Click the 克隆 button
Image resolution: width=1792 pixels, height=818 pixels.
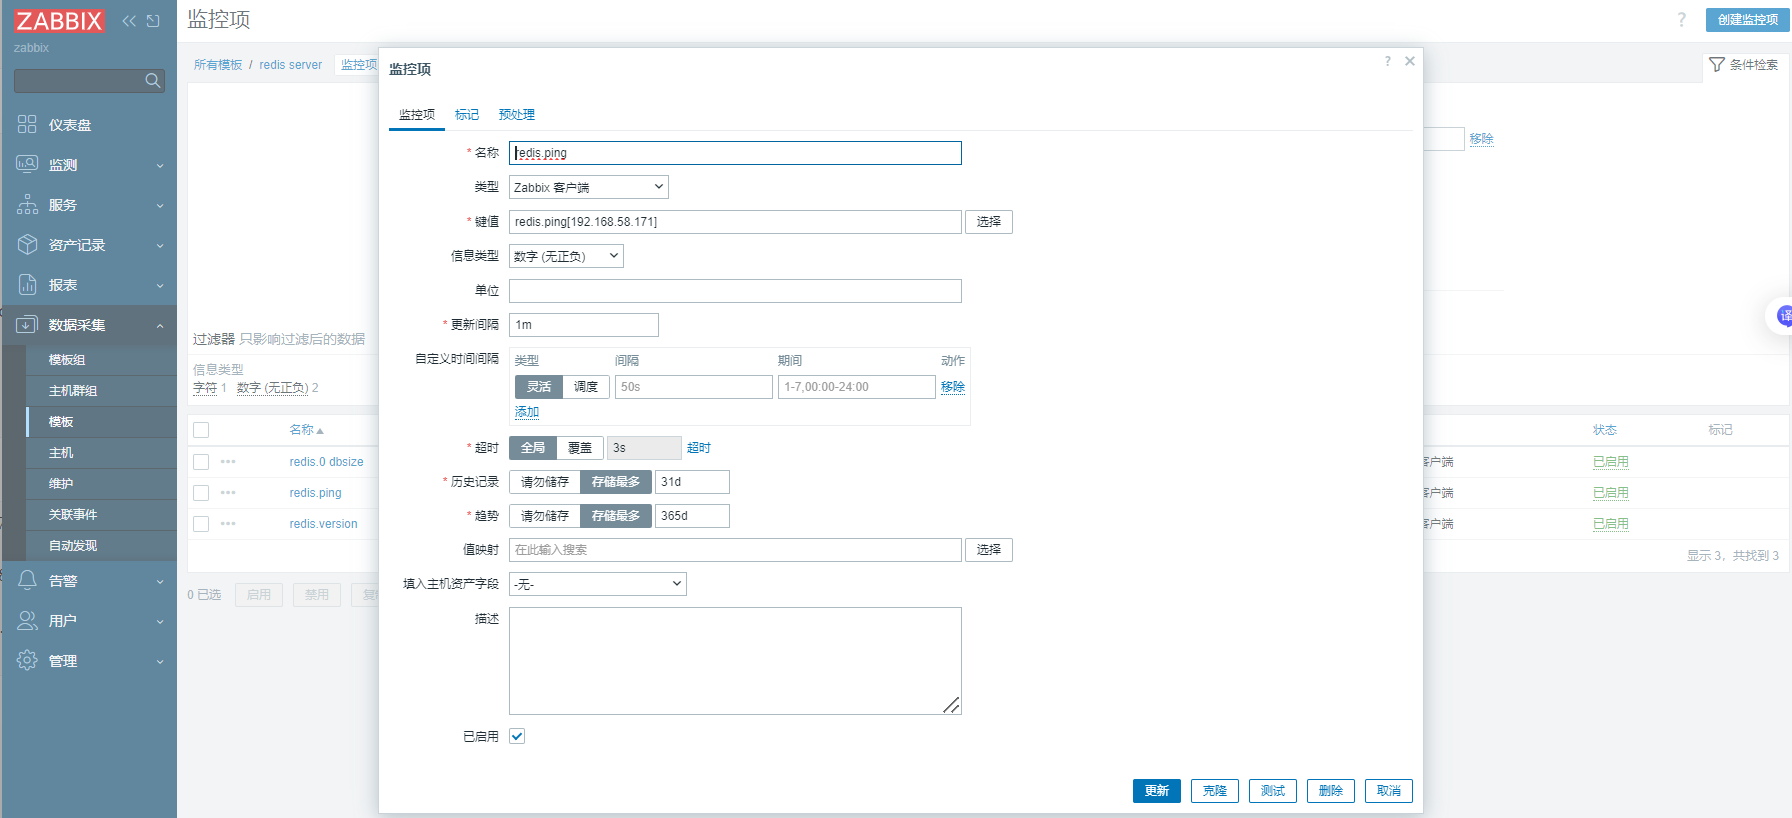coord(1215,791)
